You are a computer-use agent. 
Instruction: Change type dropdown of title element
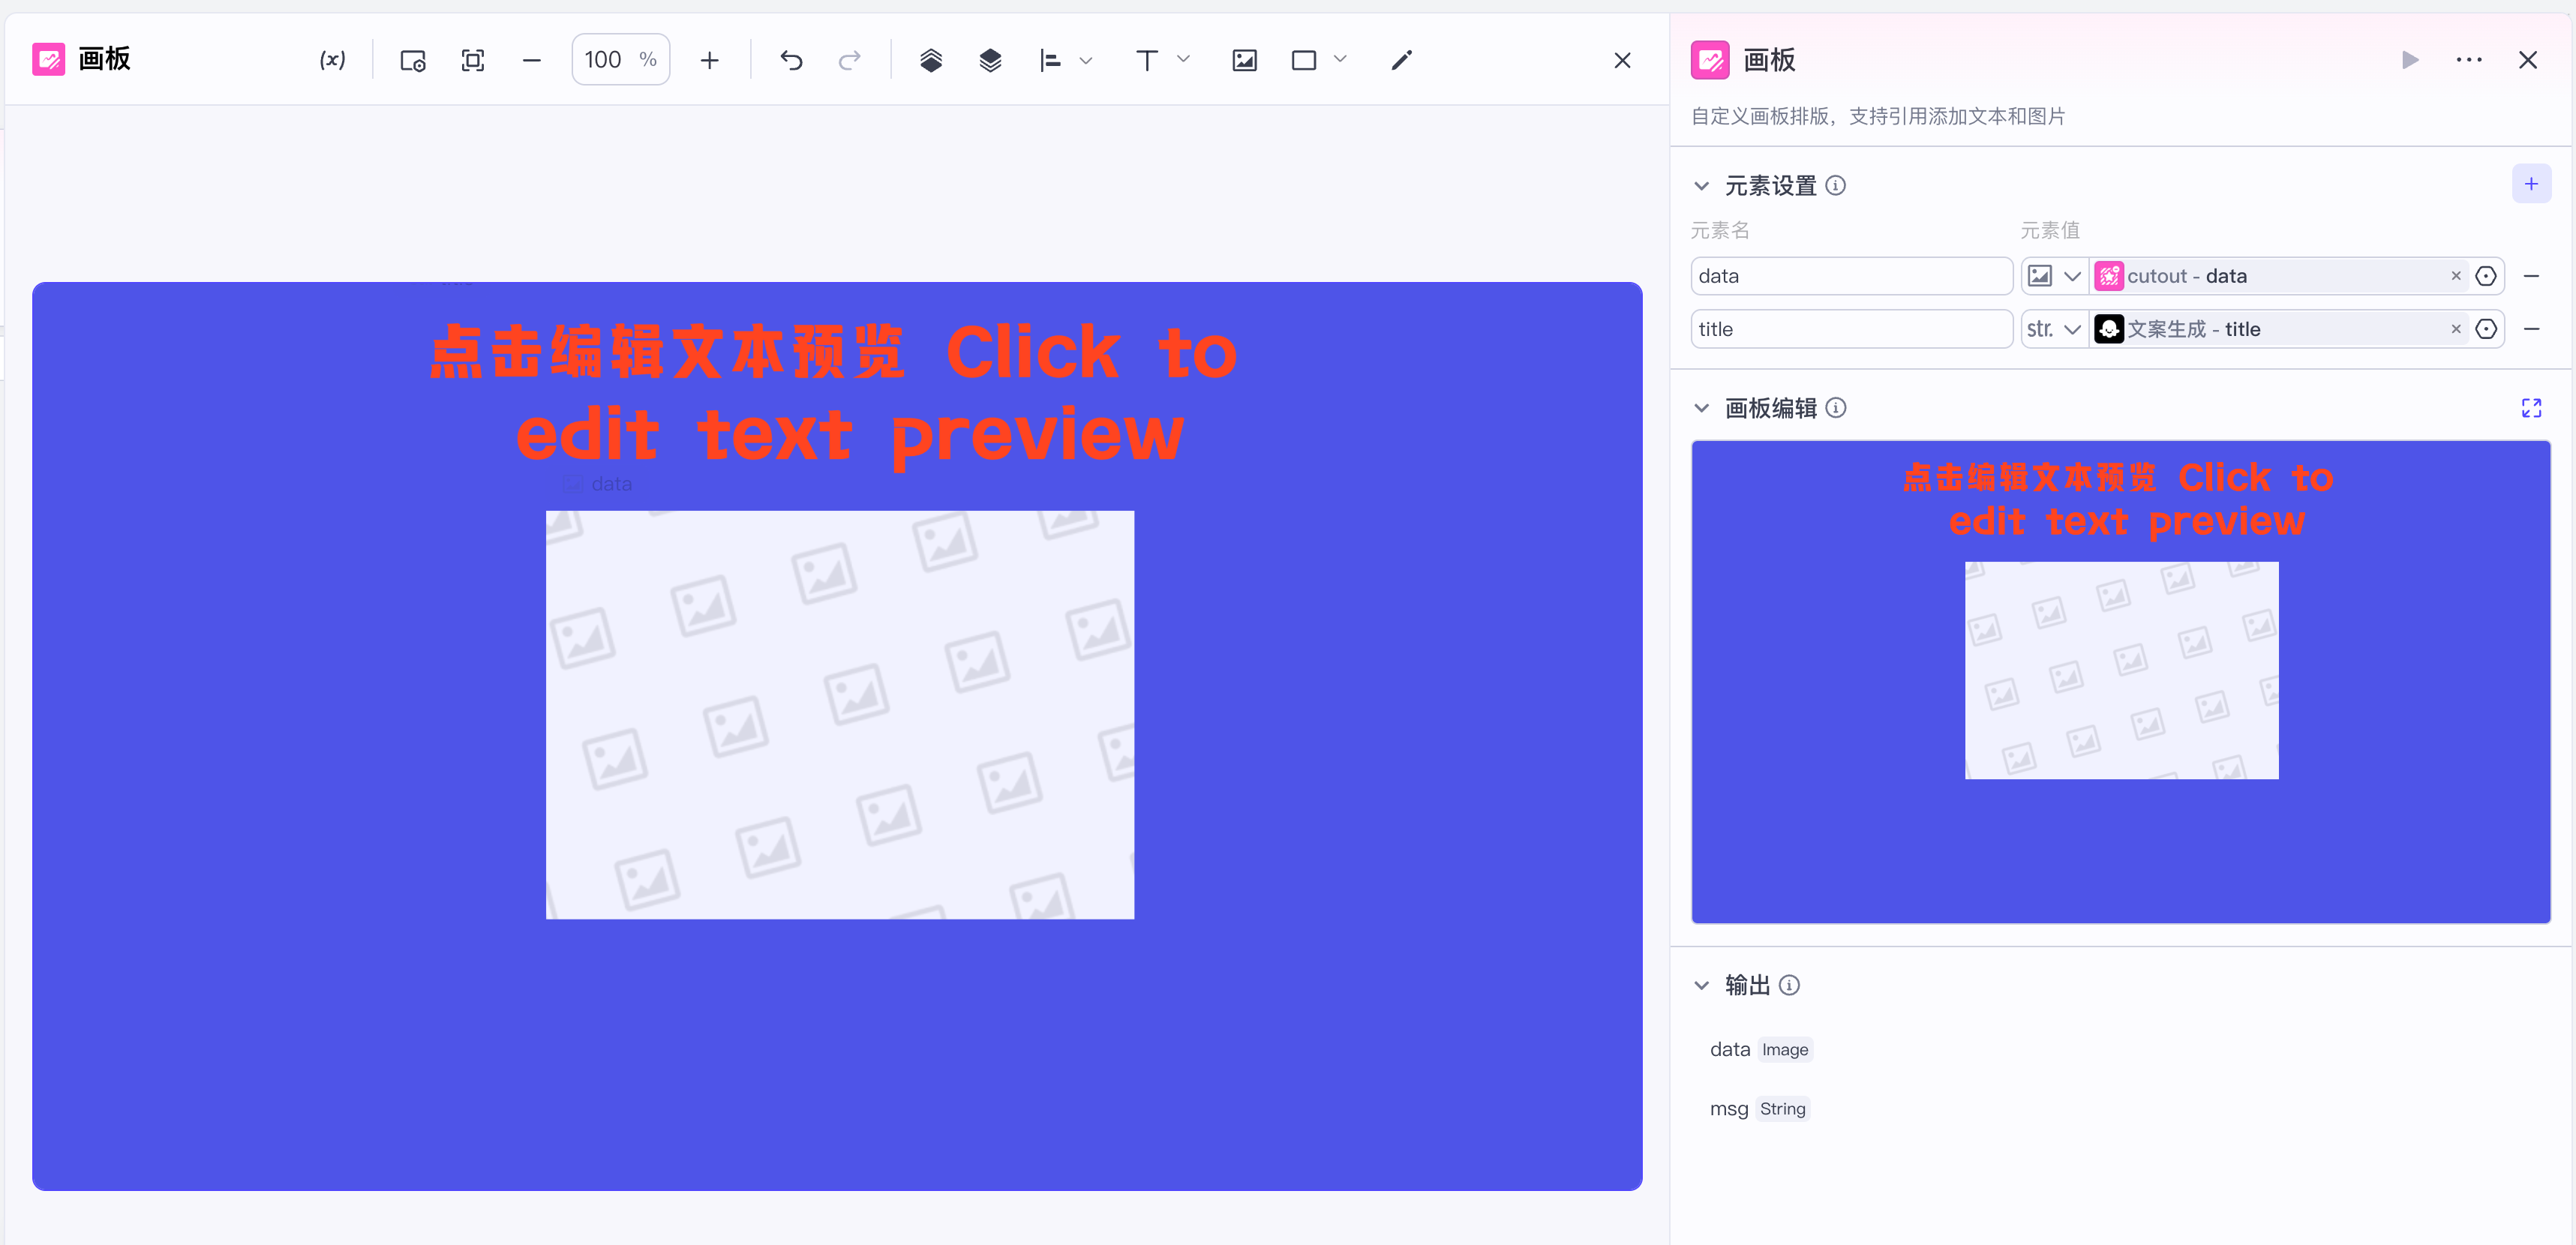click(2053, 329)
